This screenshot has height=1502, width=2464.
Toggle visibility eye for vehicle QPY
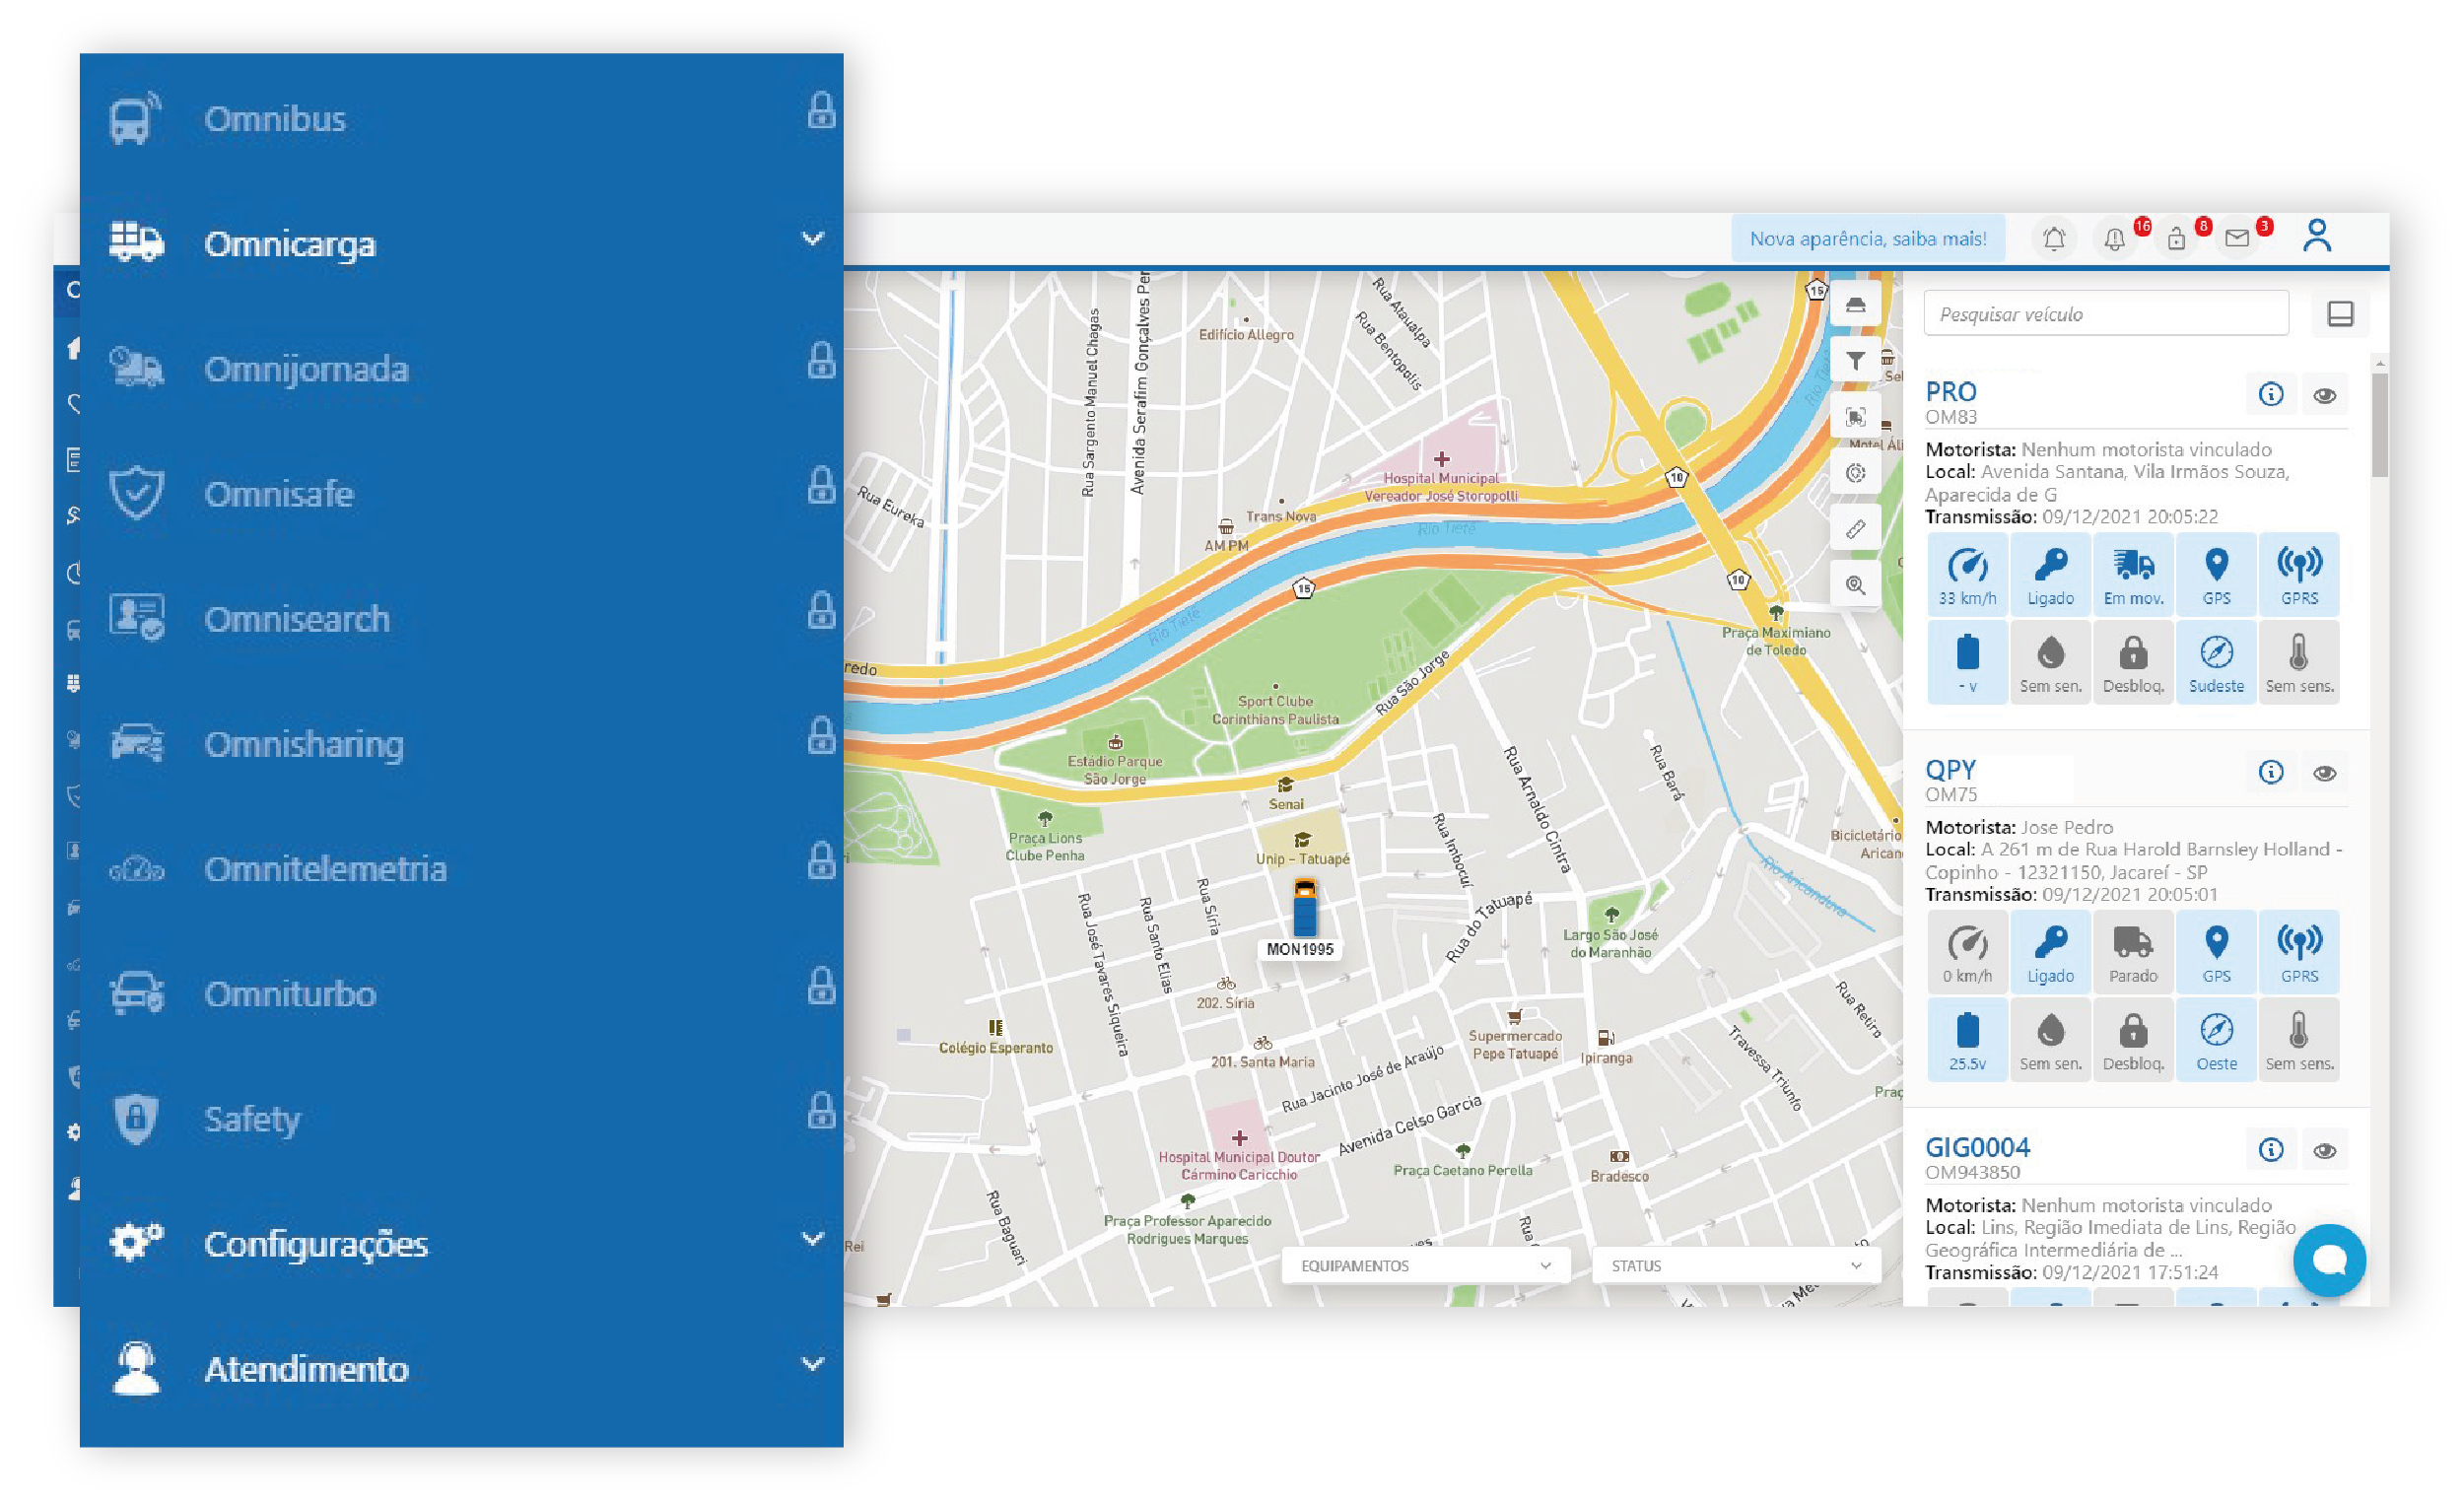click(x=2324, y=773)
